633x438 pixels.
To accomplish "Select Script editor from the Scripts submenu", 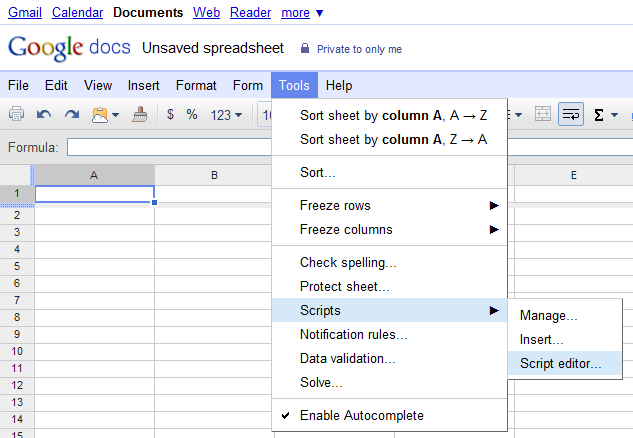I will (560, 364).
